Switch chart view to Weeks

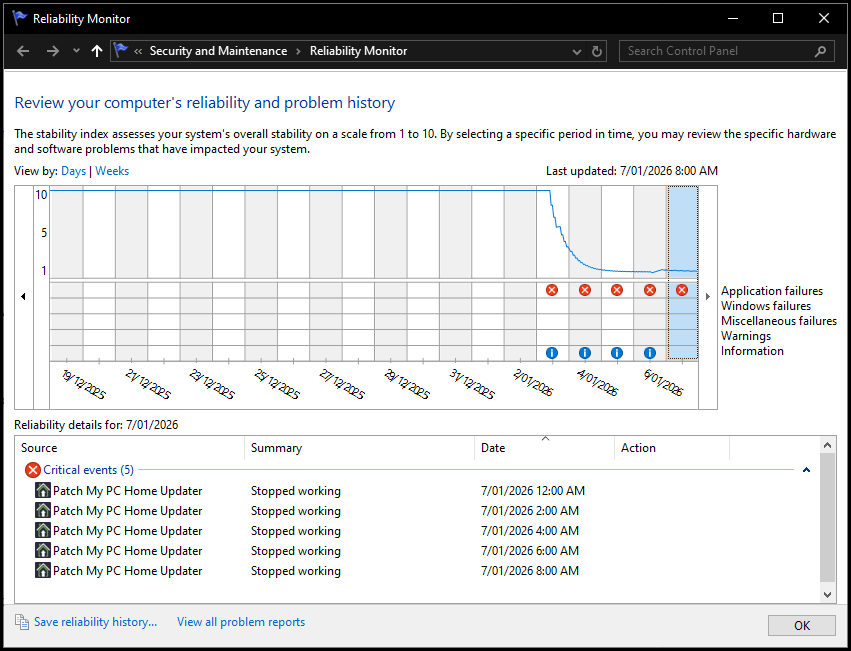(x=112, y=171)
